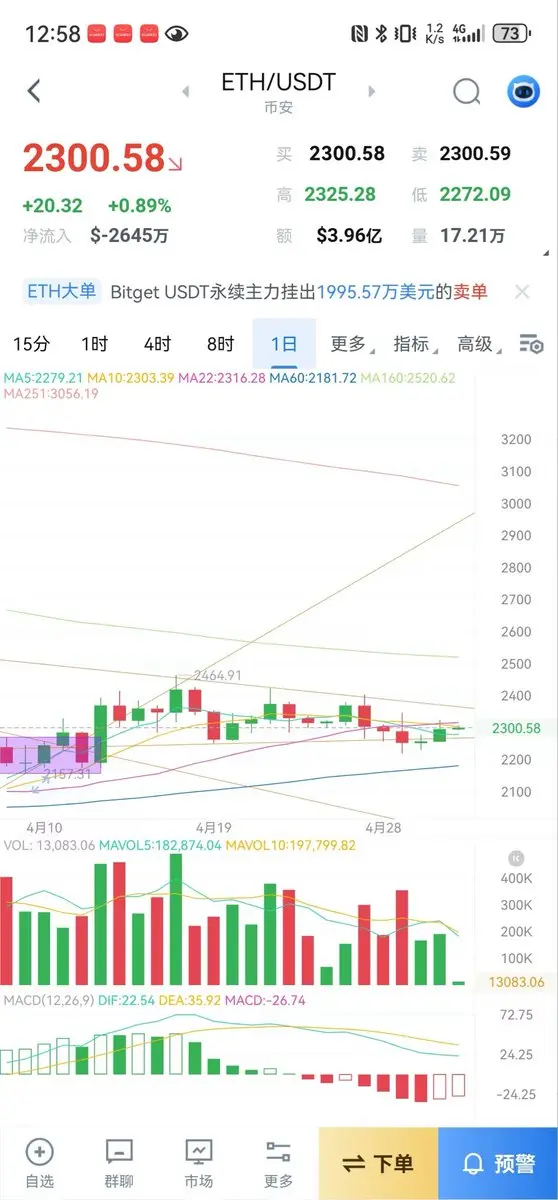
Task: Tap the MA60:2181.72 indicator label
Action: pyautogui.click(x=313, y=379)
